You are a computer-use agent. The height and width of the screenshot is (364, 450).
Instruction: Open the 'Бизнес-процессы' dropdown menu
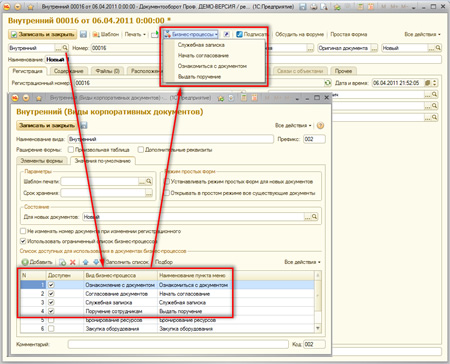[x=191, y=34]
